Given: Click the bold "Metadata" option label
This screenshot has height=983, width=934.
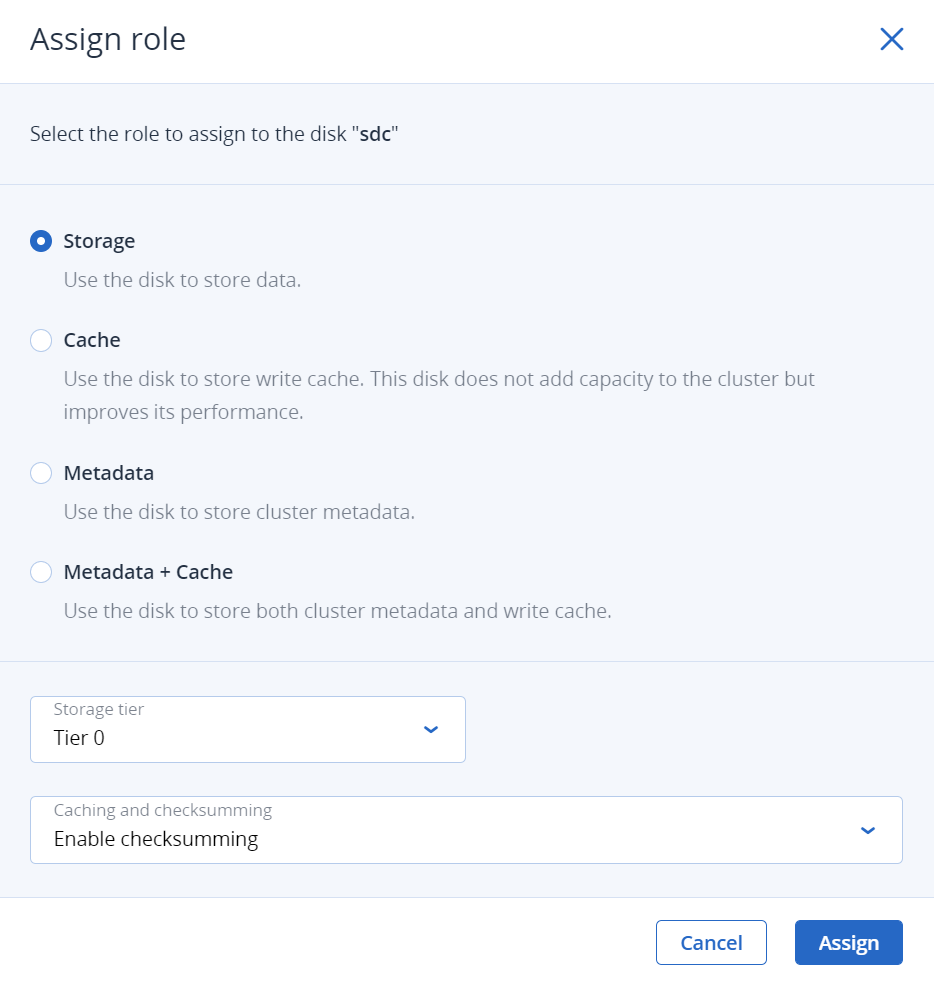Looking at the screenshot, I should 109,473.
